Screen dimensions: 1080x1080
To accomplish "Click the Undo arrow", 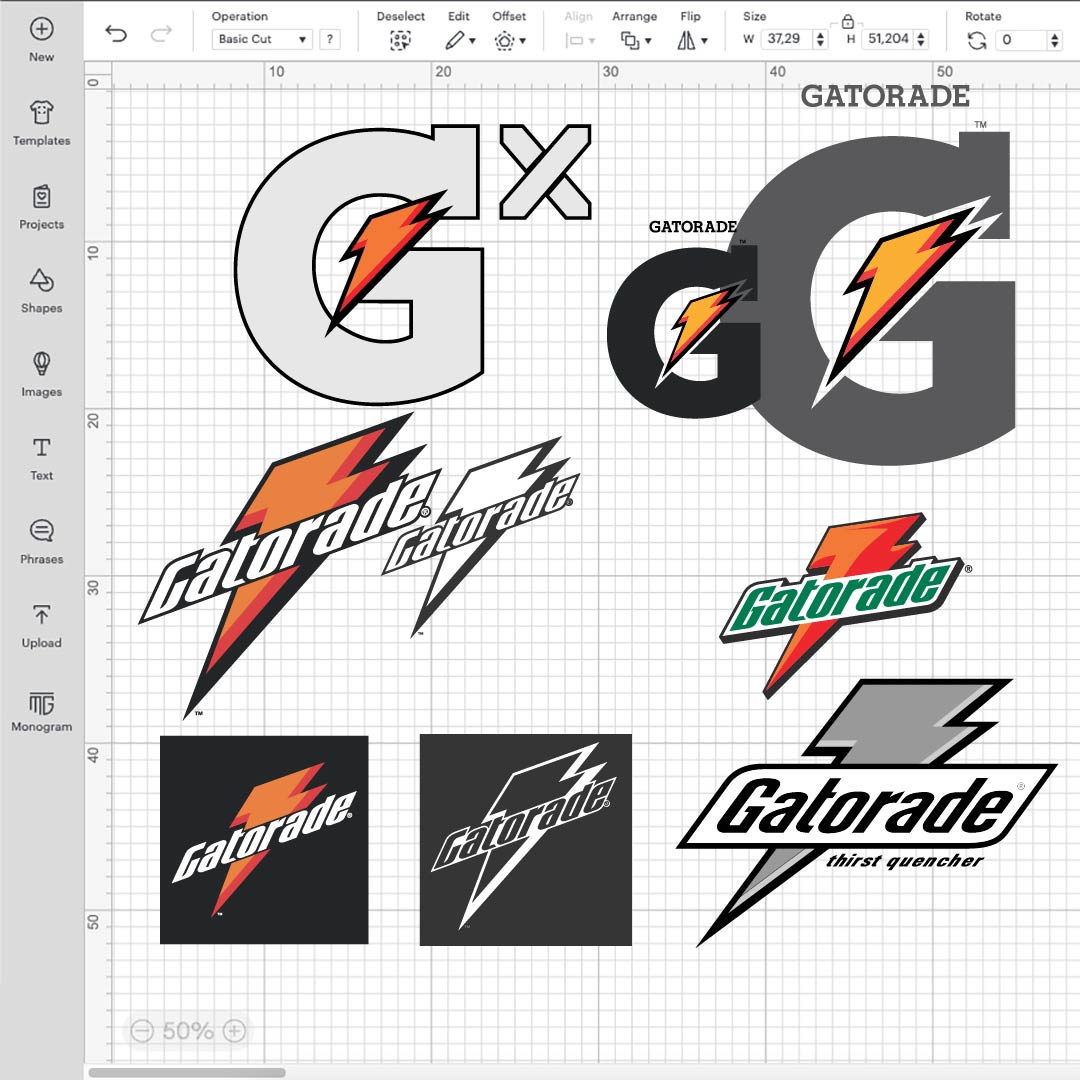I will point(115,33).
